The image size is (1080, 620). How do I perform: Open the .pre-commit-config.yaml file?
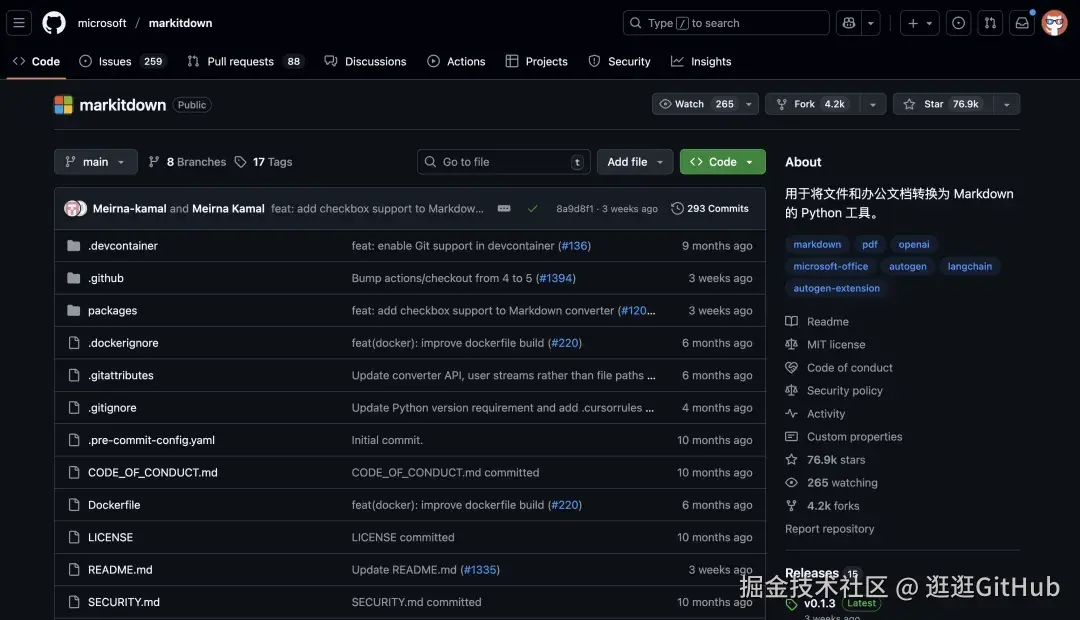click(152, 440)
